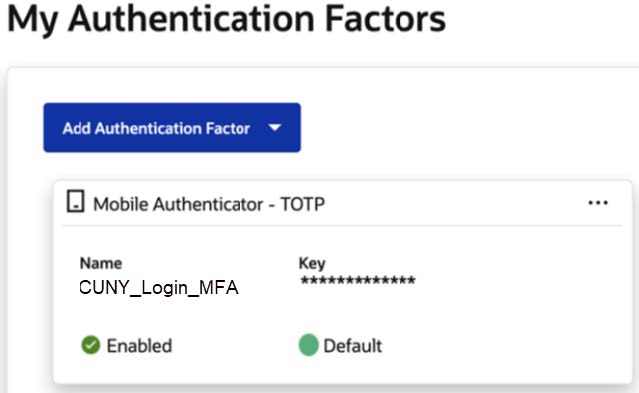Expand the Add Authentication Factor dropdown arrow
The width and height of the screenshot is (639, 393).
point(275,128)
